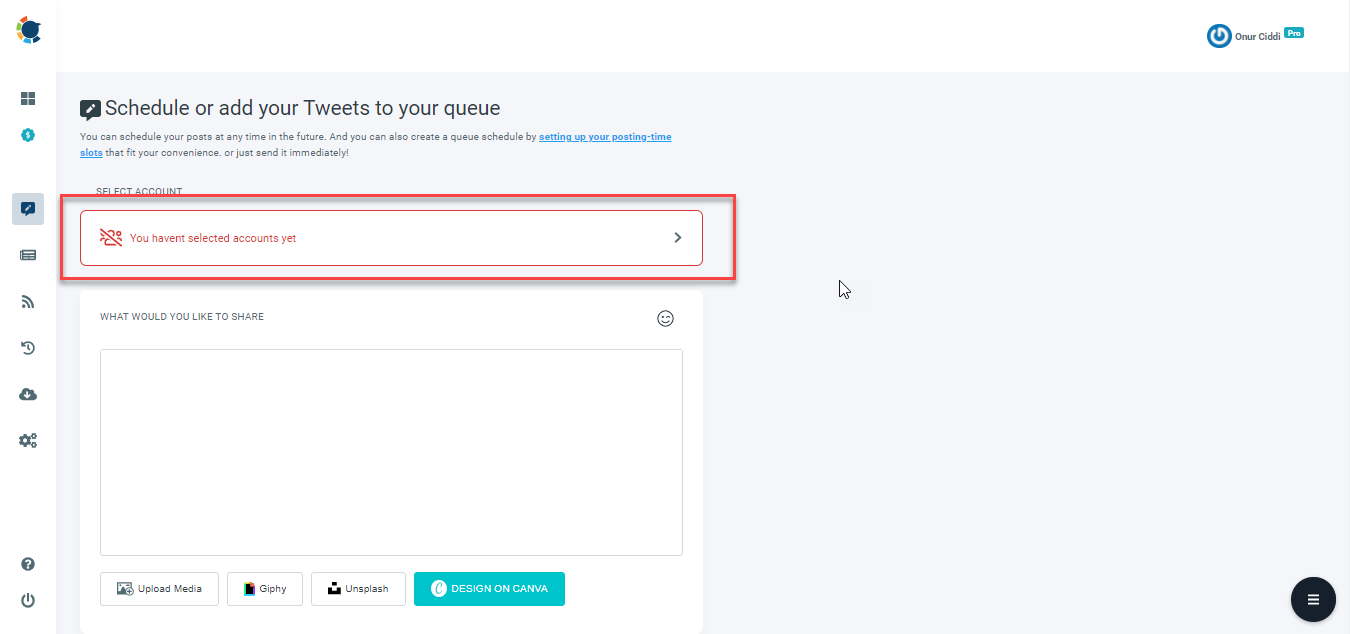Click the Design on Canva button
1350x634 pixels.
489,589
